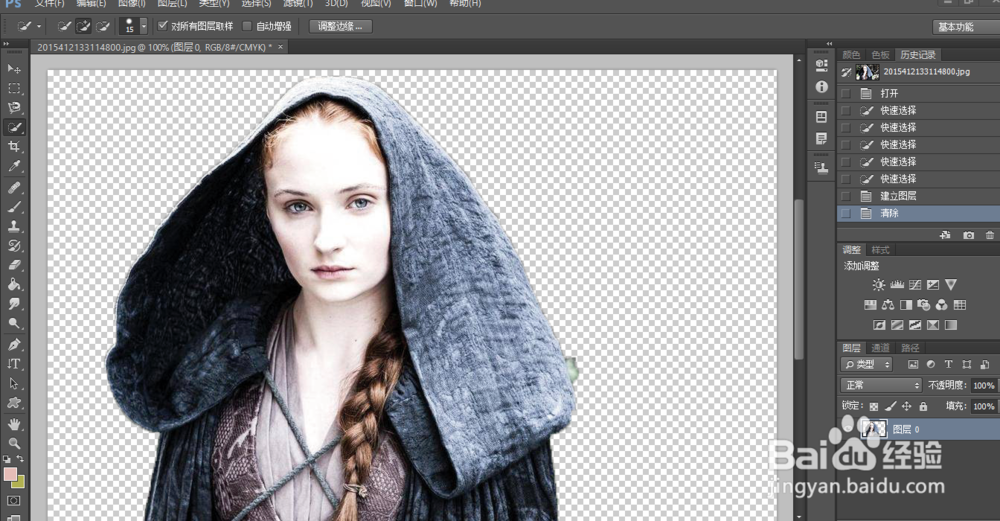The width and height of the screenshot is (1000, 521).
Task: Toggle lock position
Action: pyautogui.click(x=906, y=406)
